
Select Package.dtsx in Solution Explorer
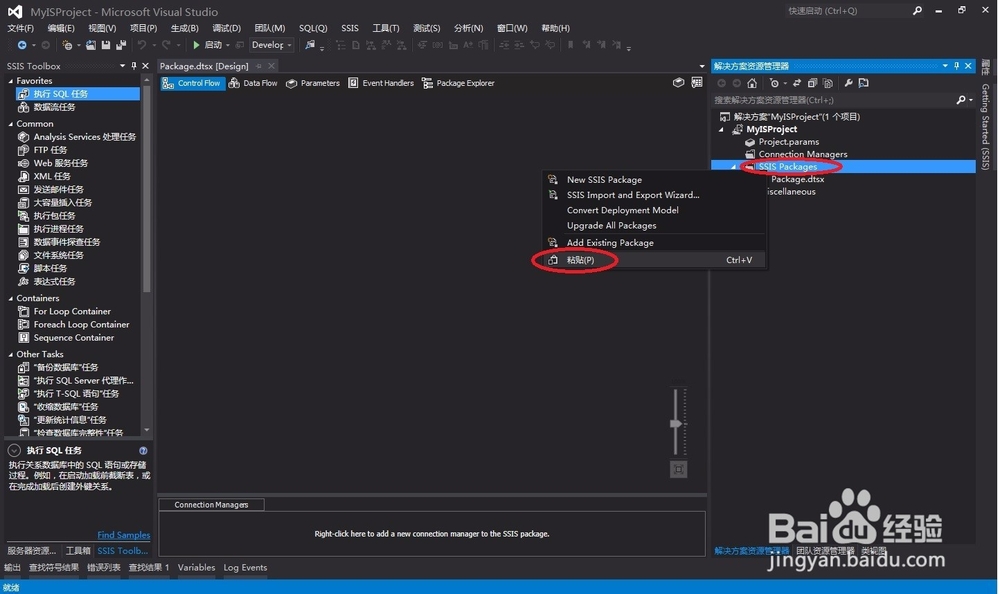click(x=797, y=179)
